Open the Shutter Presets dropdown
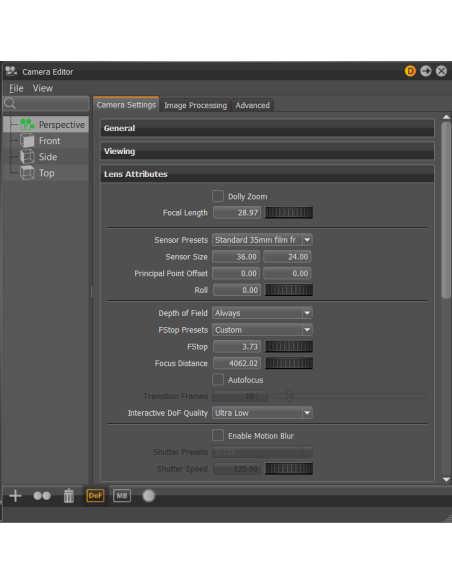The image size is (452, 584). (262, 452)
